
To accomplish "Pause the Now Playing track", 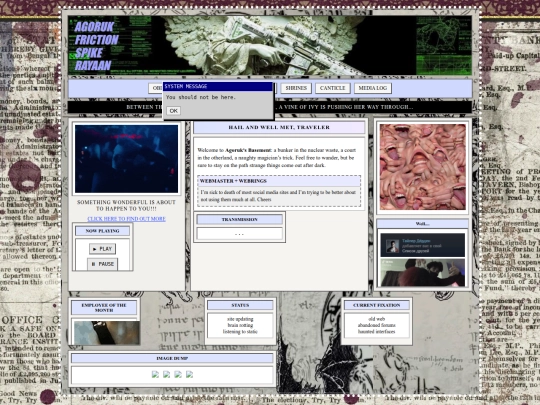I will tap(102, 264).
